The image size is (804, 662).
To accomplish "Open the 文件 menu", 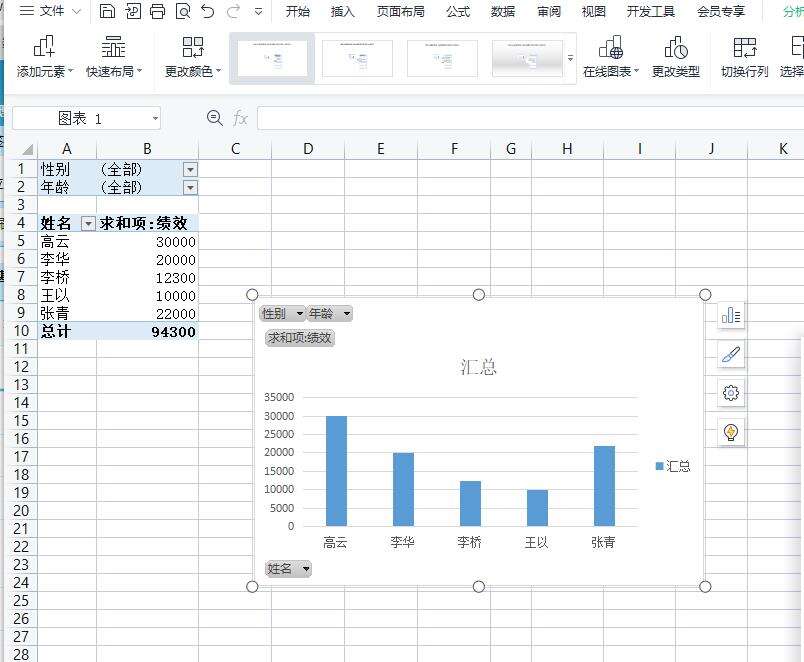I will click(x=50, y=11).
